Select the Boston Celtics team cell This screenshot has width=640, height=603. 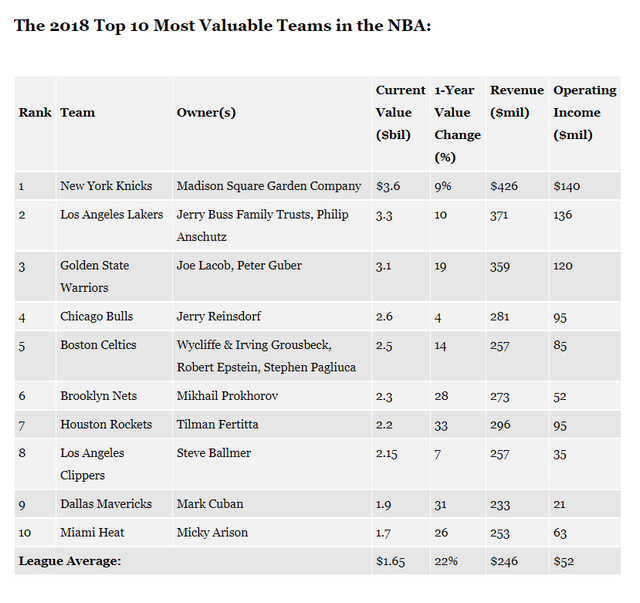(x=98, y=345)
